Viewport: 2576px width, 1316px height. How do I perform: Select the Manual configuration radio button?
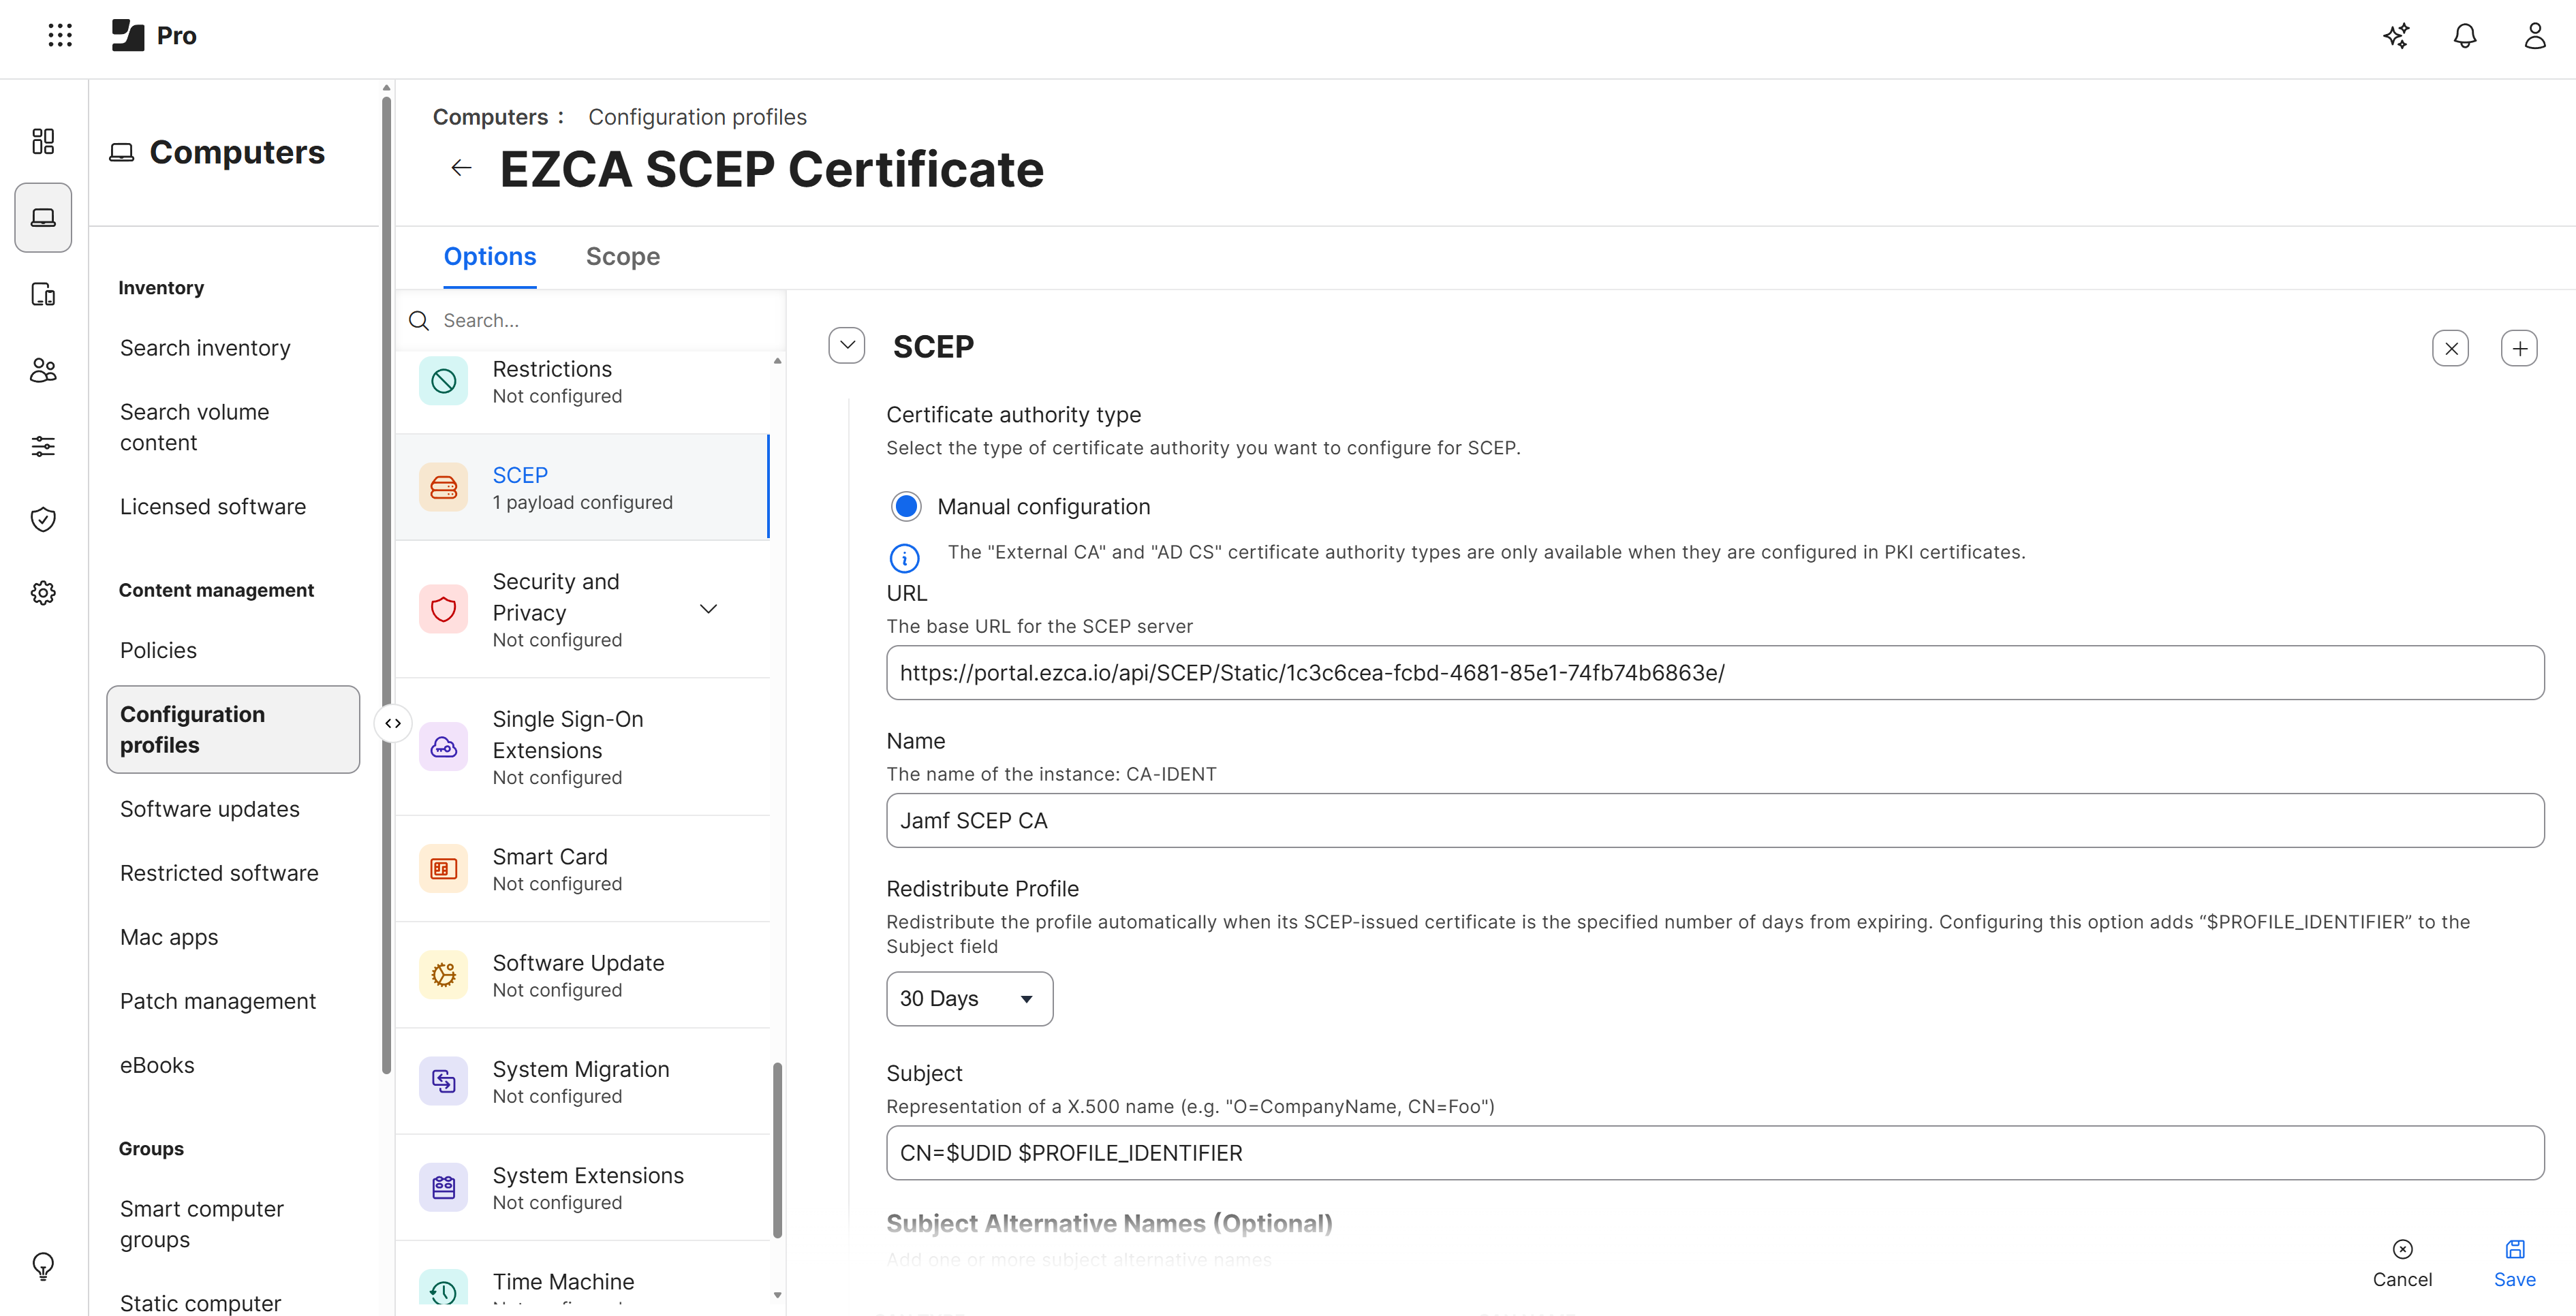906,506
